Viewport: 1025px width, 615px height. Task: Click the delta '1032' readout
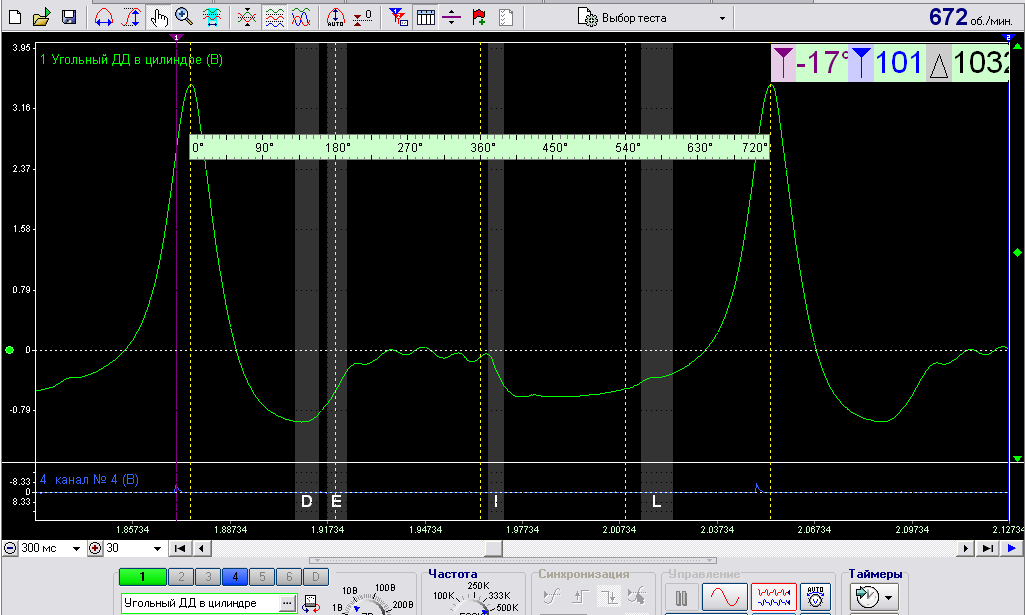[968, 63]
